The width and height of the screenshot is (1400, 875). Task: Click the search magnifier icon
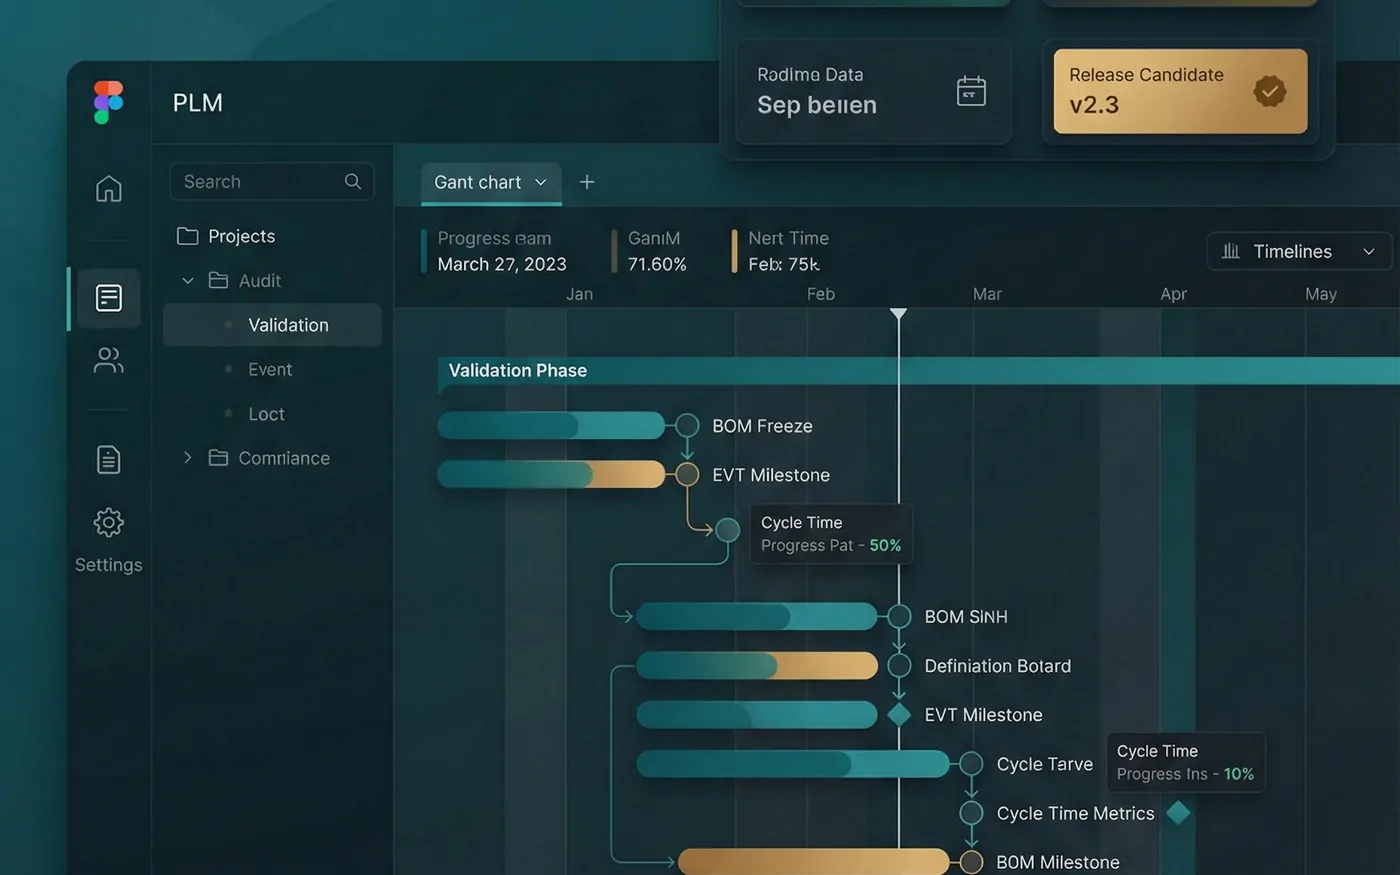pyautogui.click(x=352, y=181)
